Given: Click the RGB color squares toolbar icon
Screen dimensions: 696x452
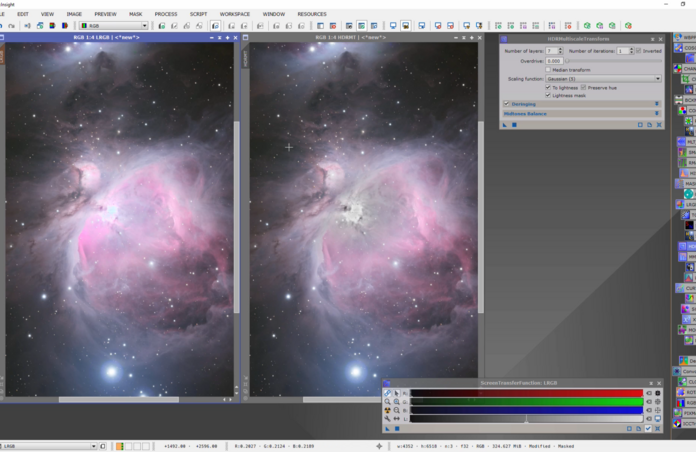Looking at the screenshot, I should click(x=52, y=26).
